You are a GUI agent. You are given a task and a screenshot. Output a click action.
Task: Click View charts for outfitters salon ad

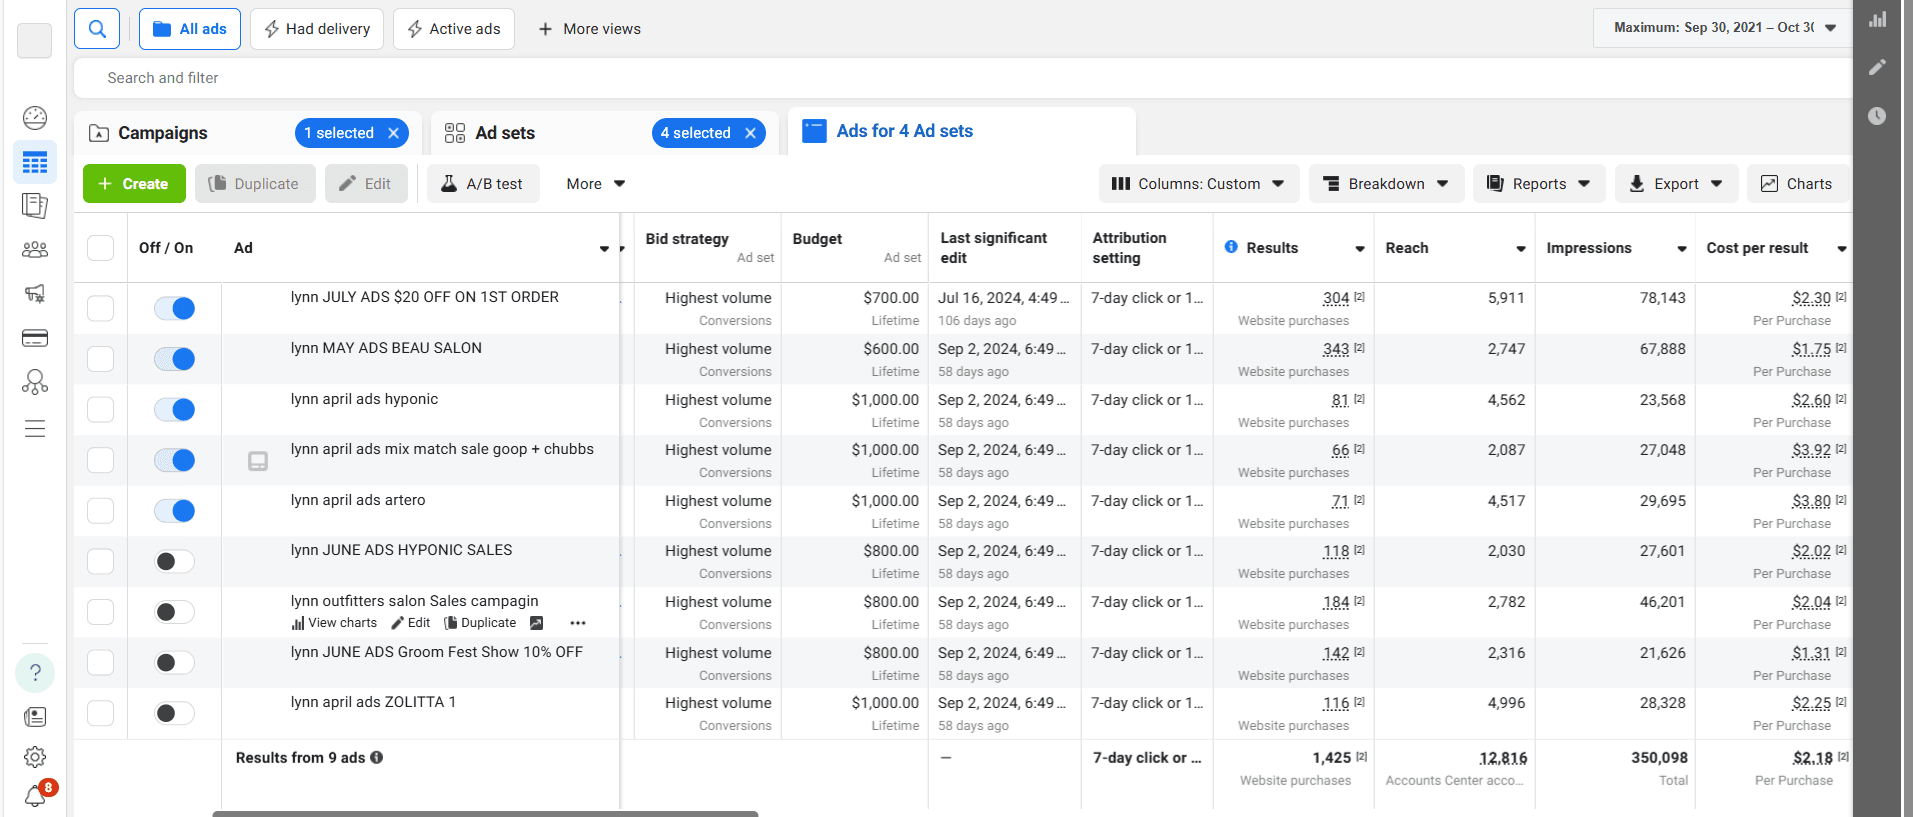coord(334,623)
